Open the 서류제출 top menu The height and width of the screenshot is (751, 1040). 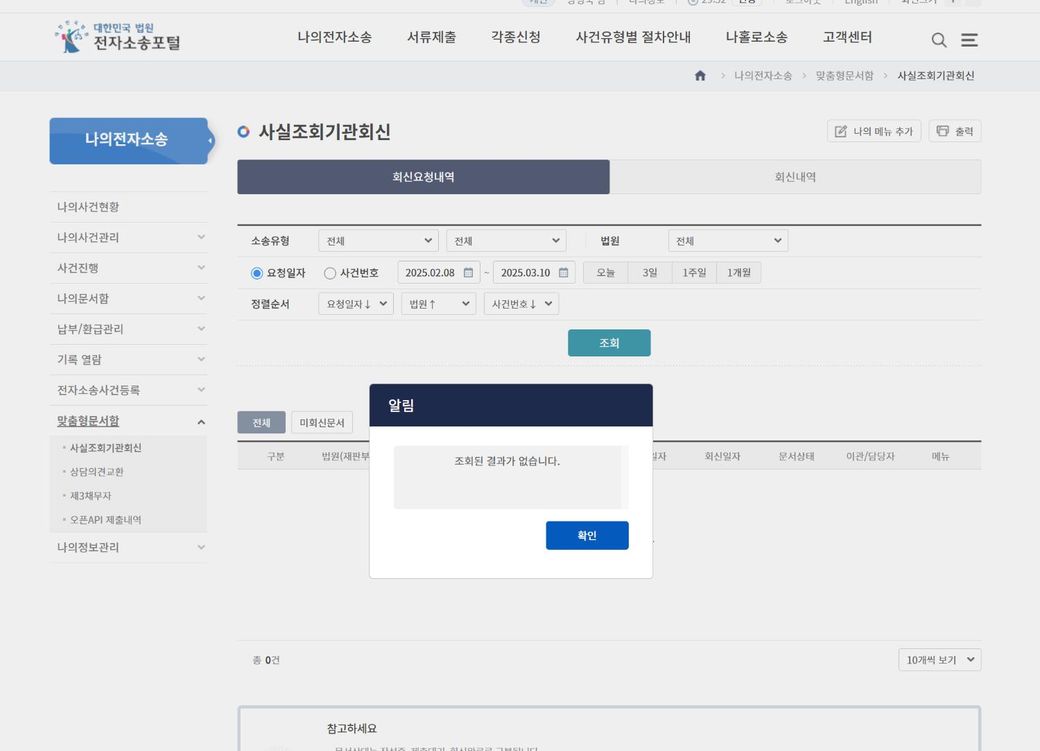[x=431, y=37]
